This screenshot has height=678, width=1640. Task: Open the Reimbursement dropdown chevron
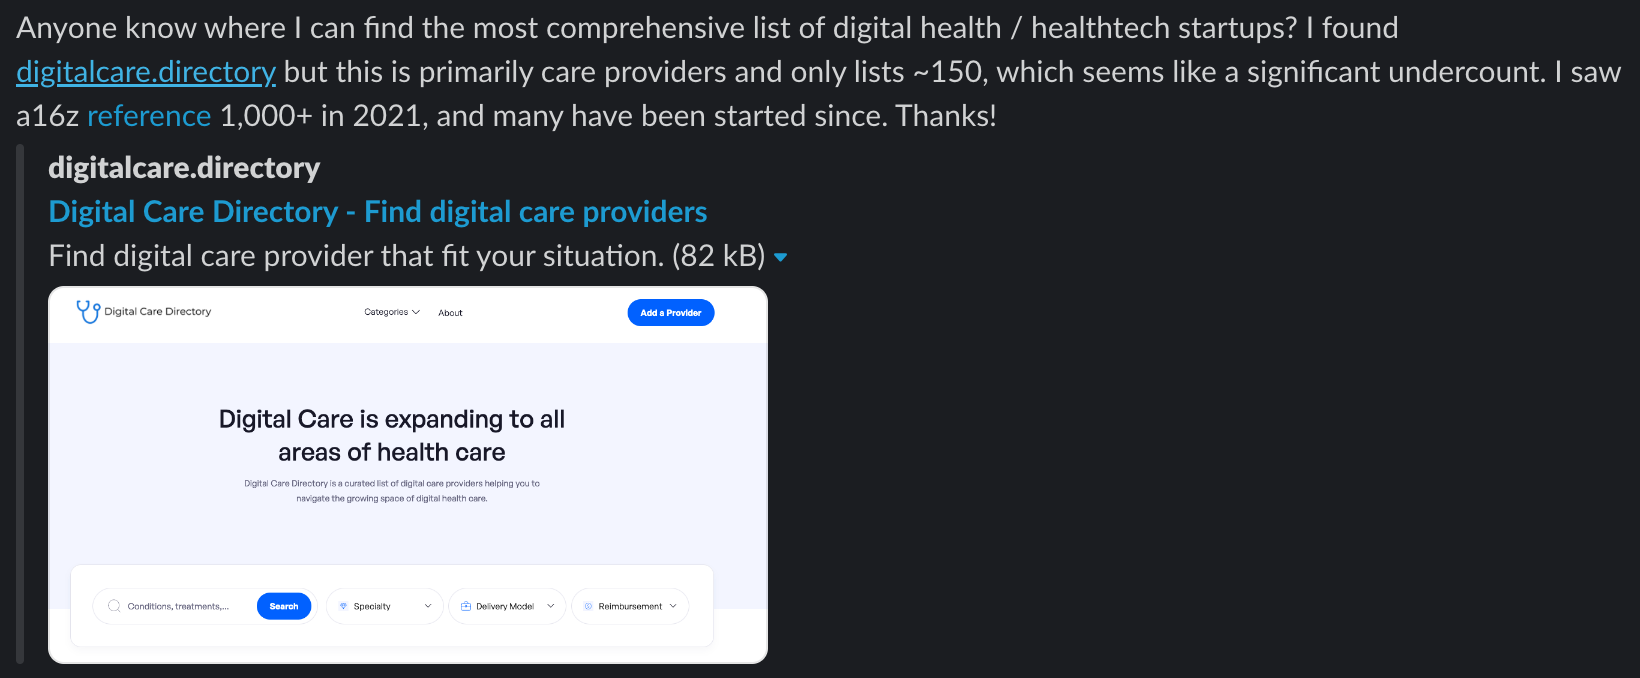pyautogui.click(x=673, y=606)
